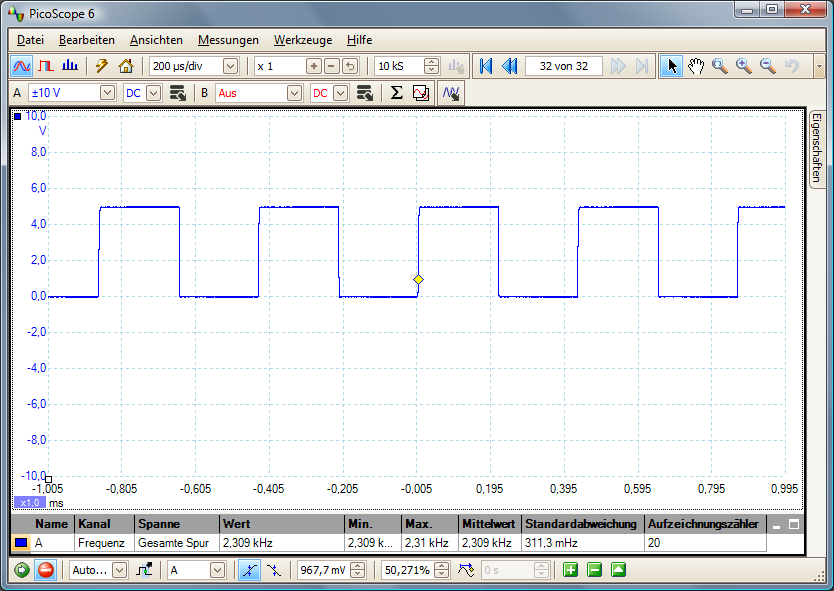Image resolution: width=834 pixels, height=591 pixels.
Task: Toggle Persistence mode icon
Action: click(x=45, y=66)
